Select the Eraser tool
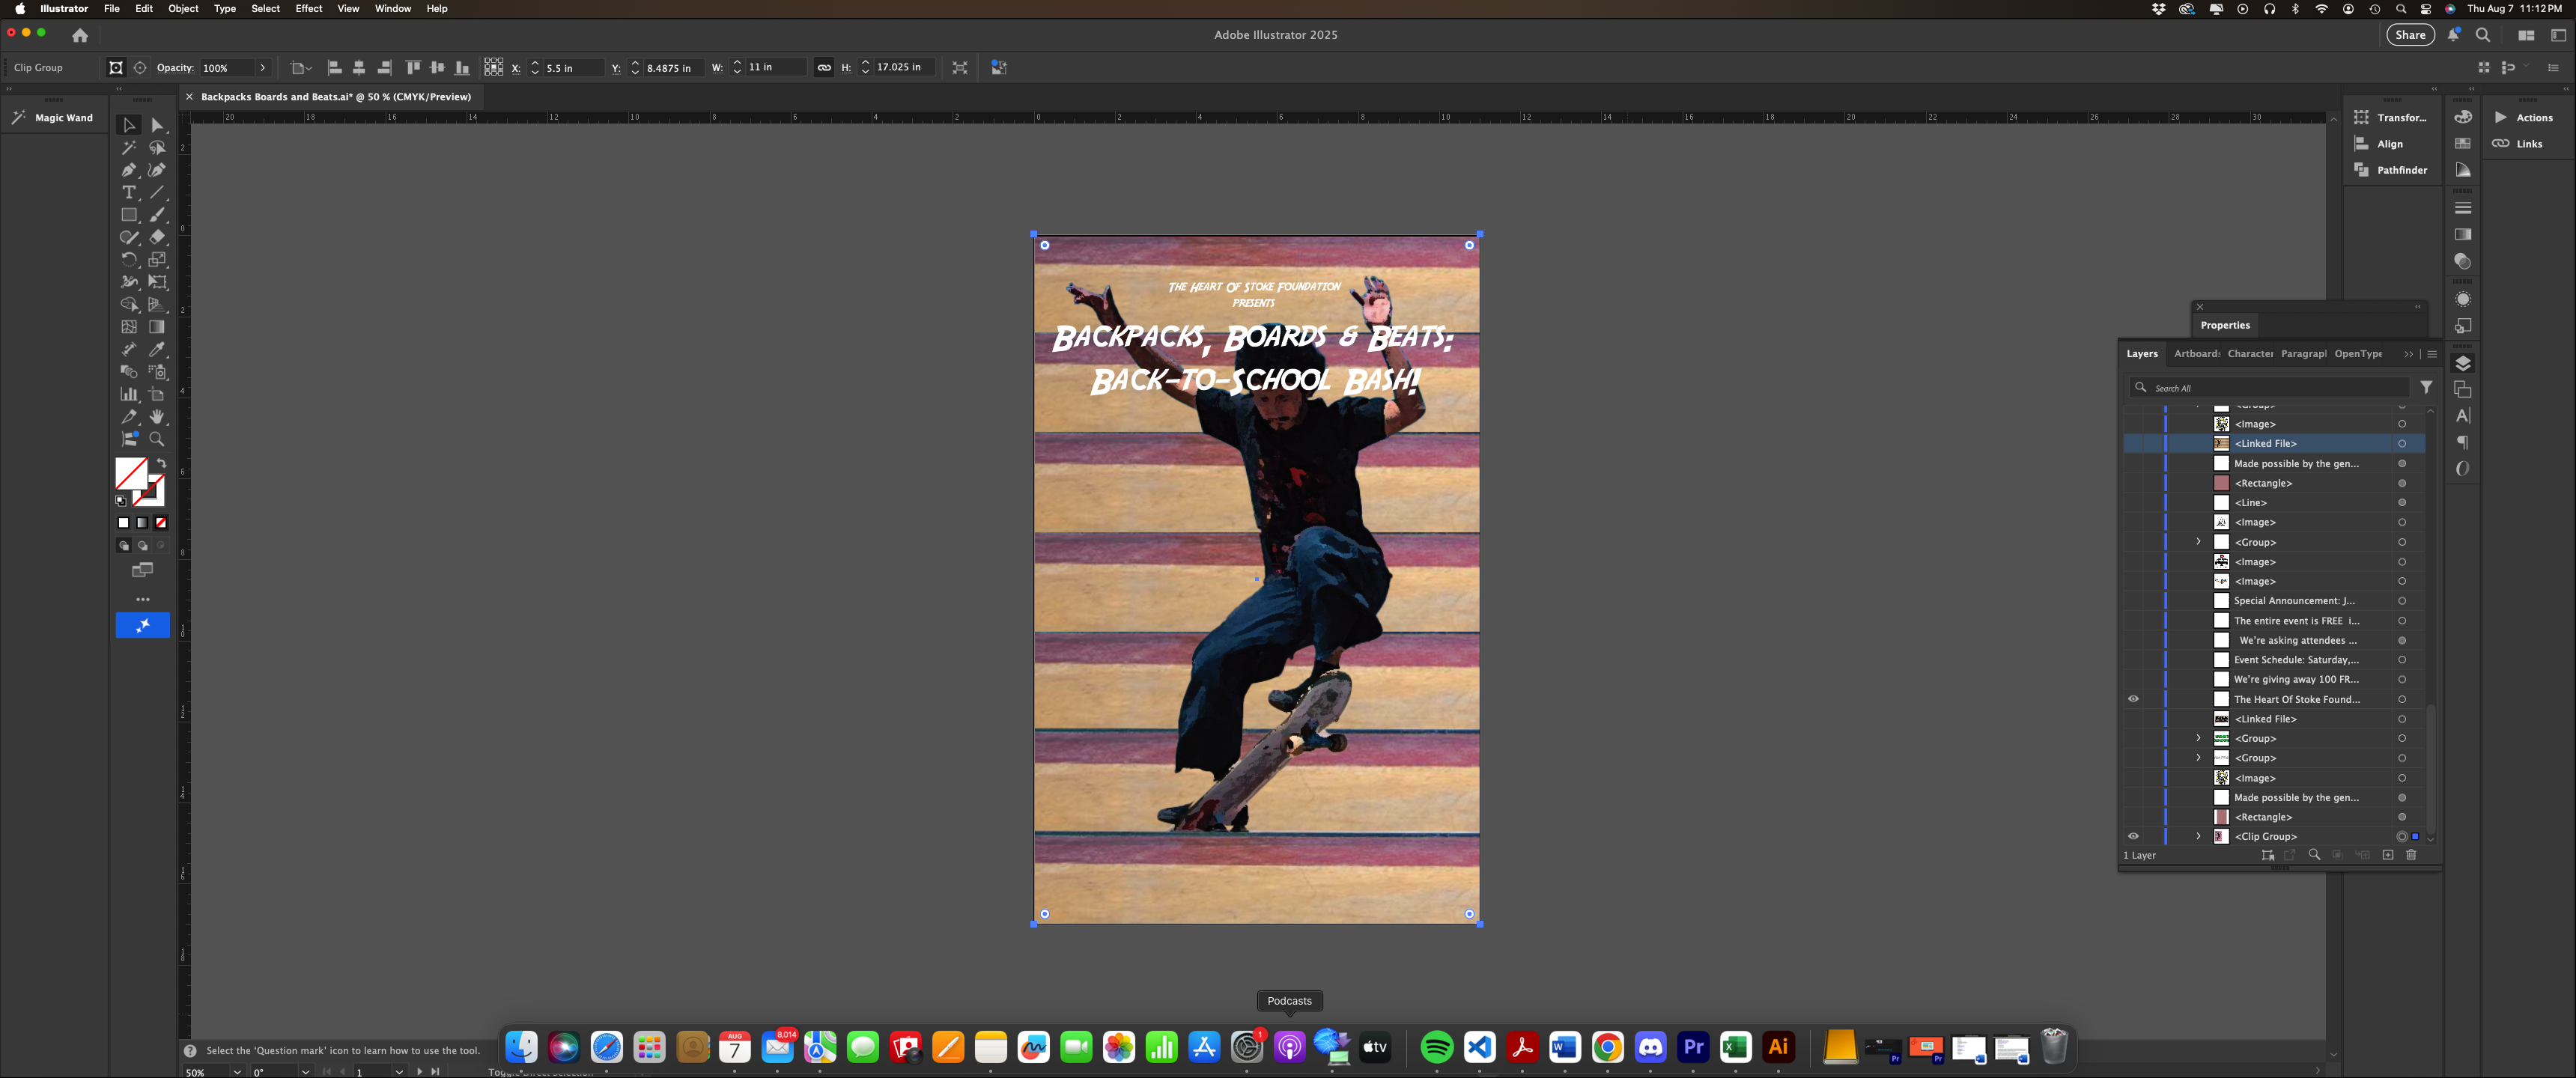The width and height of the screenshot is (2576, 1078). (x=157, y=237)
